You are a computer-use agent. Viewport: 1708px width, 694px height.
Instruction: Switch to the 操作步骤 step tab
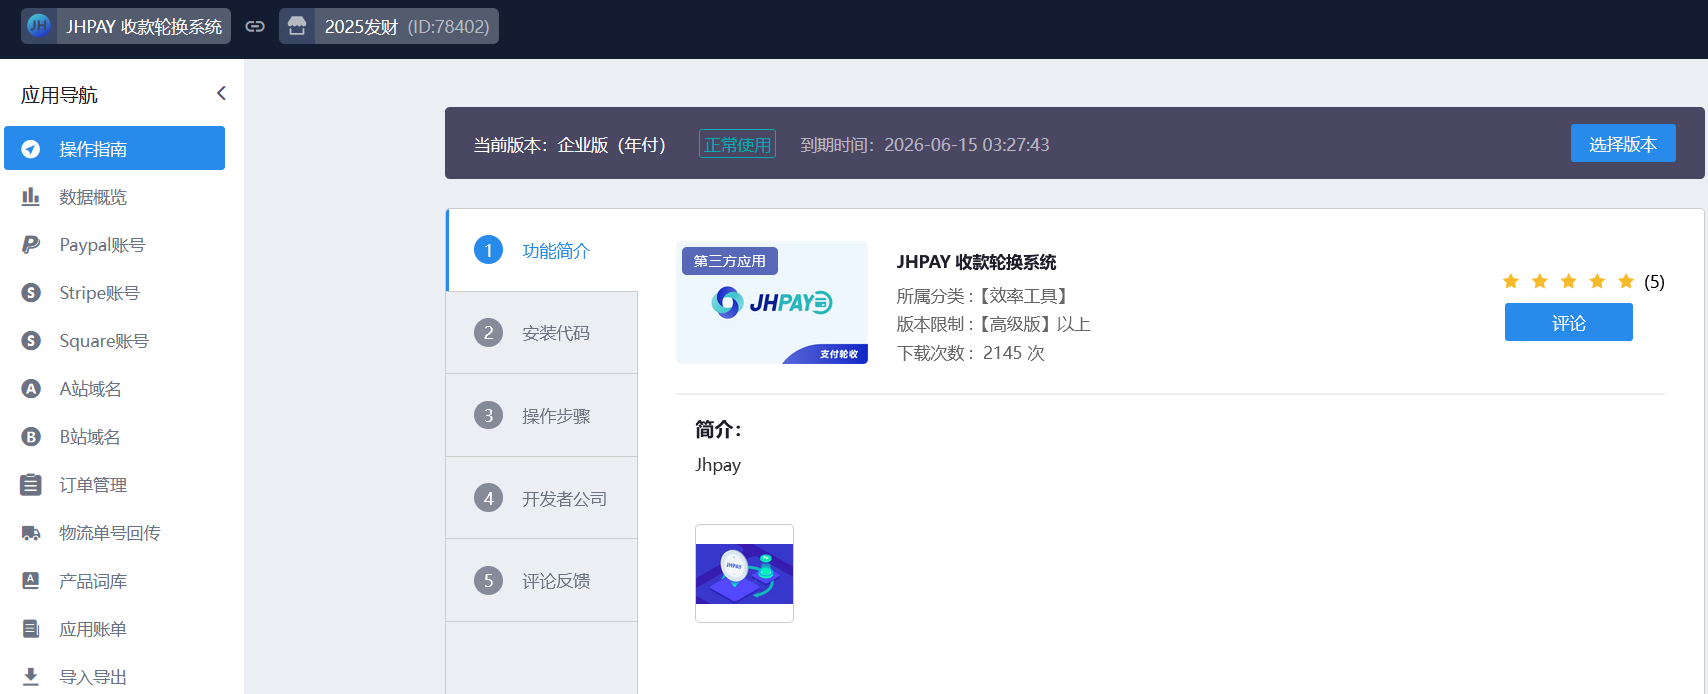tap(542, 415)
